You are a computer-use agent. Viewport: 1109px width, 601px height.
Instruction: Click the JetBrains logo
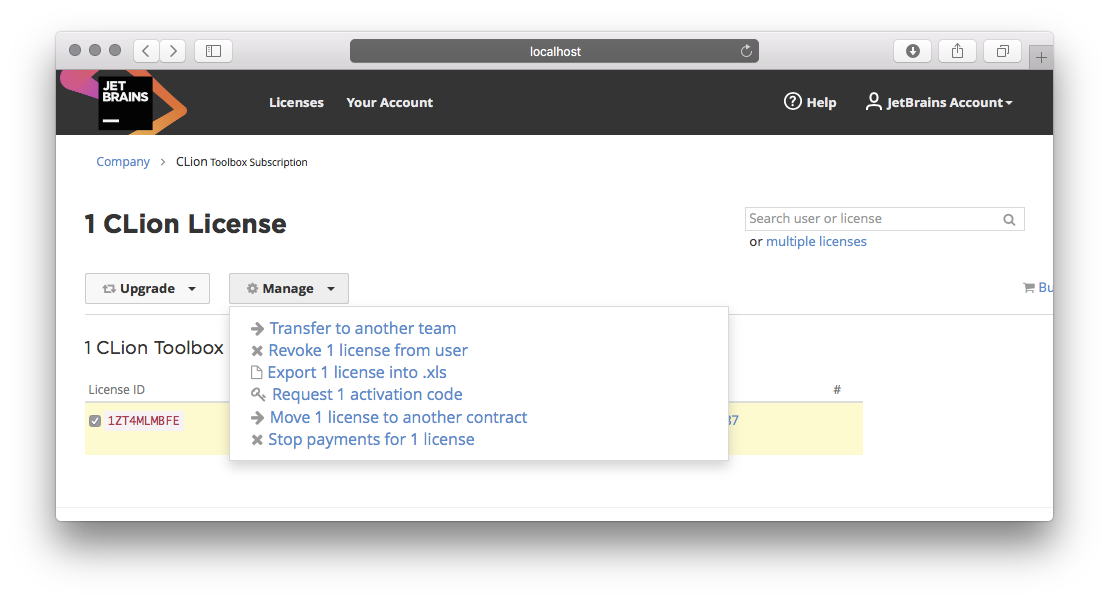click(x=125, y=102)
